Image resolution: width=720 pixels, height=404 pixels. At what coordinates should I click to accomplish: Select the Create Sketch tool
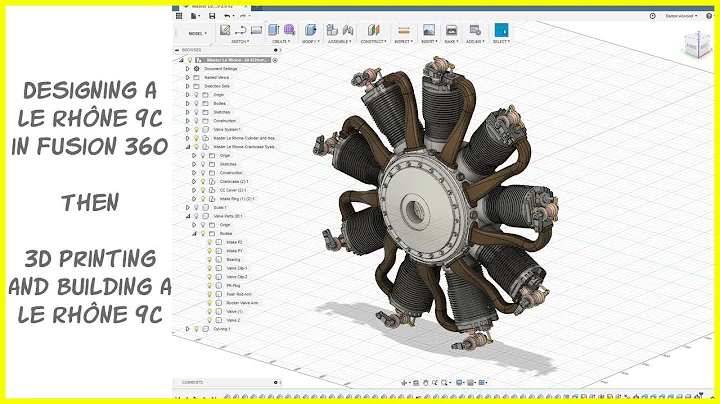point(225,30)
